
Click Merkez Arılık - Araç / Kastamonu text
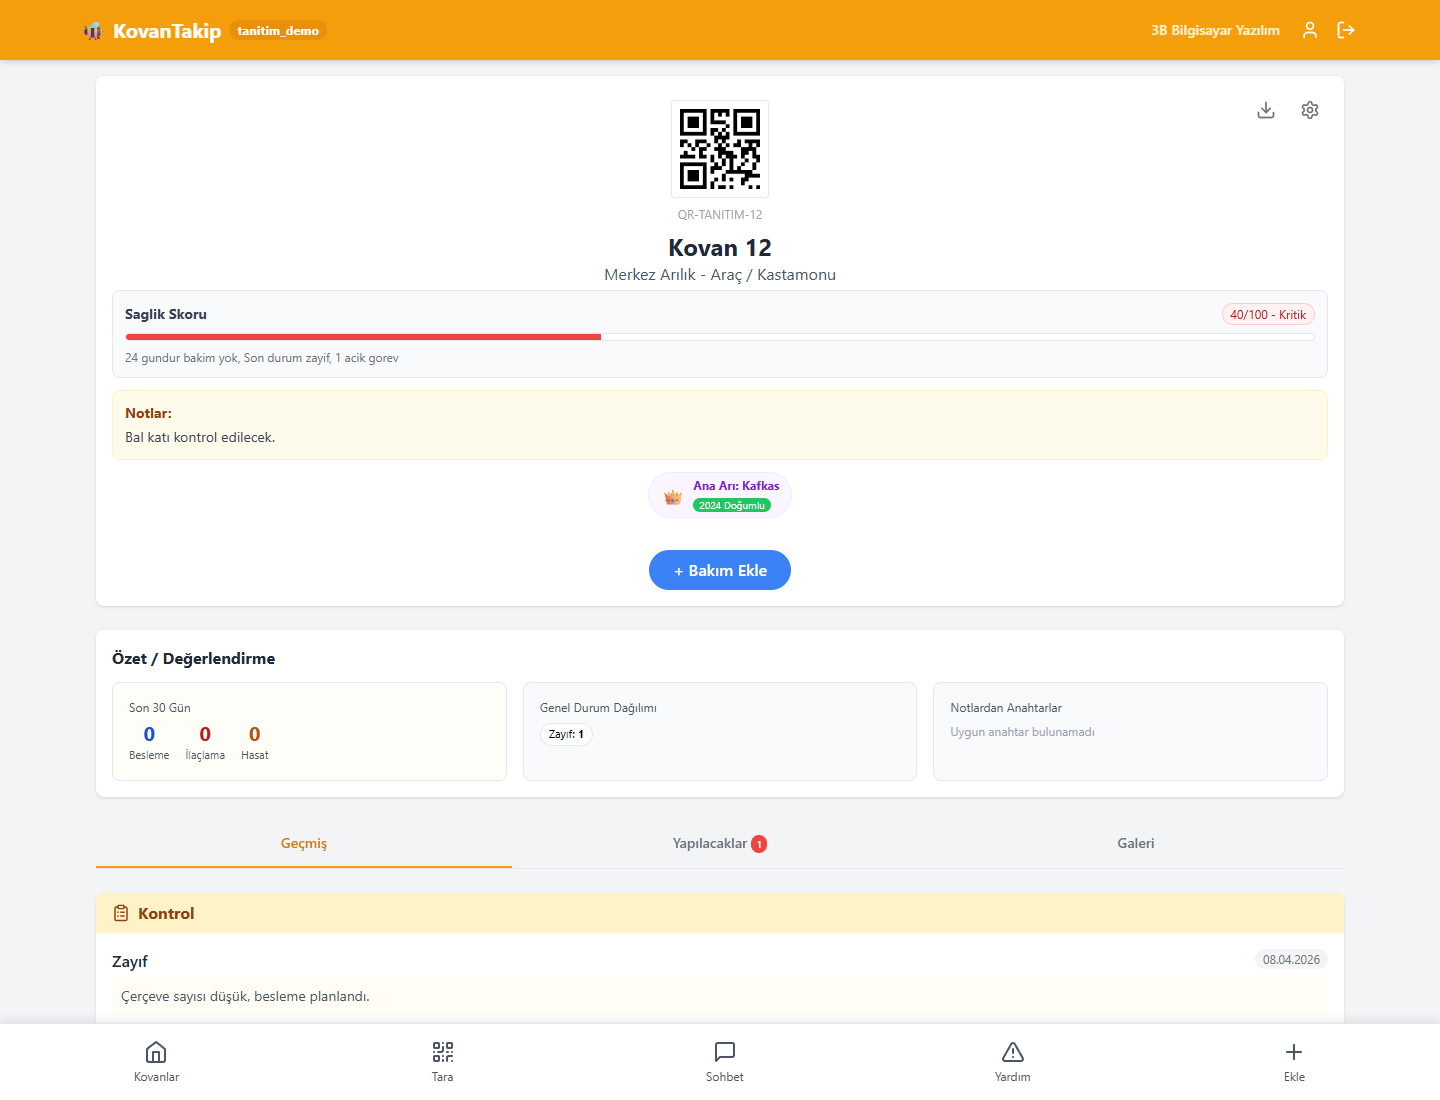(x=720, y=275)
